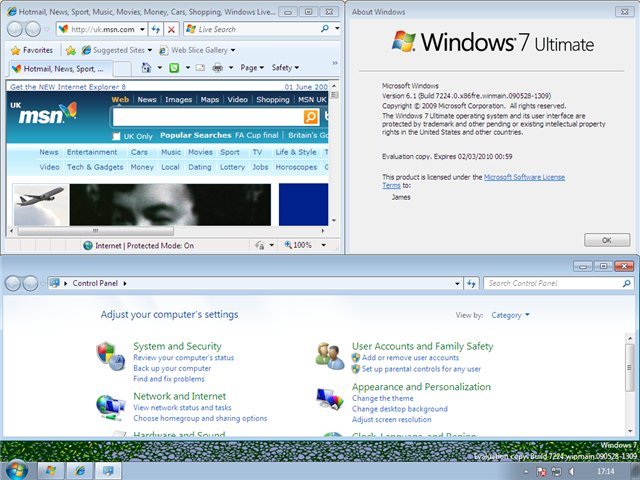Tick the UK Only checkbox
Image resolution: width=640 pixels, height=480 pixels.
[x=117, y=136]
